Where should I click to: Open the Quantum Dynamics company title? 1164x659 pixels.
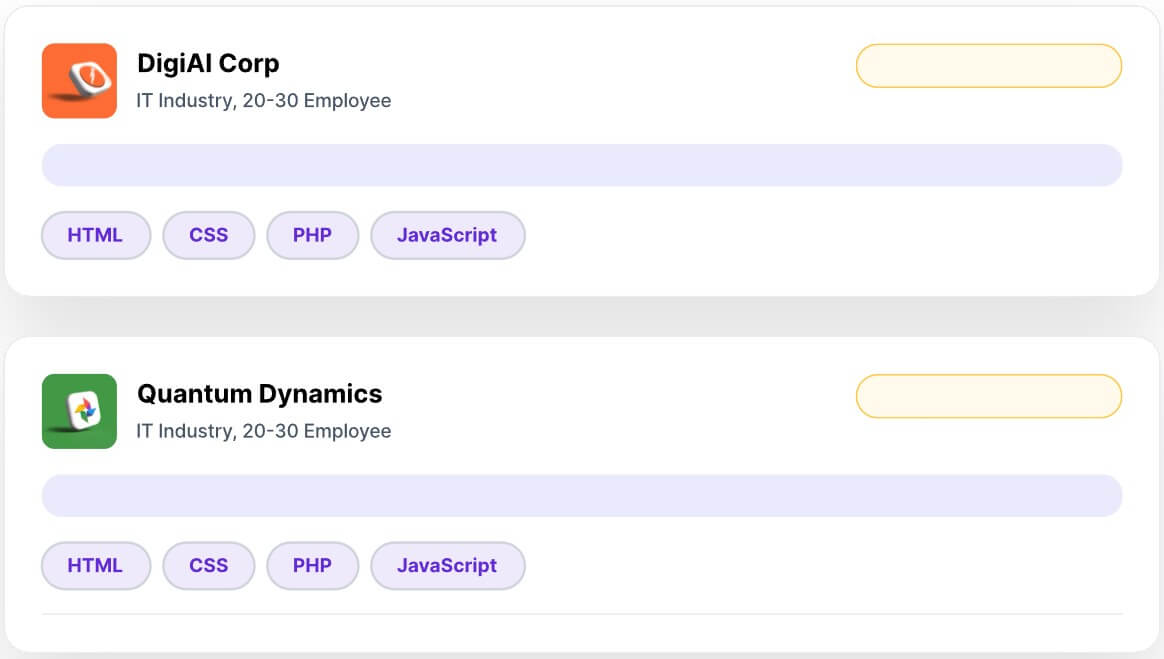260,393
